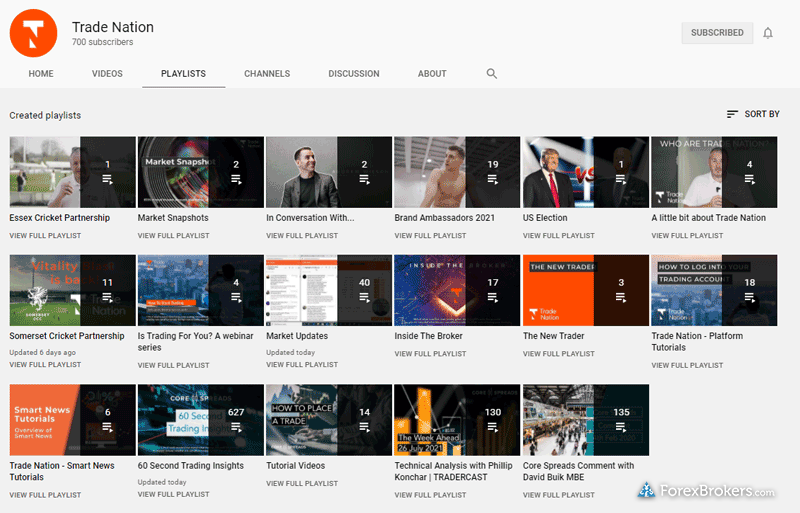Click the In Conversation With... playlist title
800x513 pixels.
310,218
